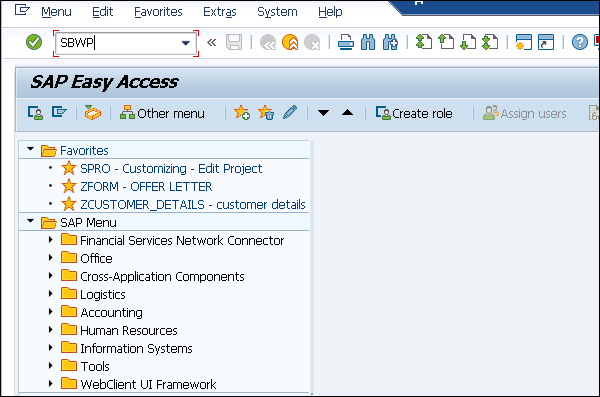Image resolution: width=600 pixels, height=397 pixels.
Task: Expand the WebClient UI Framework folder
Action: pyautogui.click(x=51, y=384)
